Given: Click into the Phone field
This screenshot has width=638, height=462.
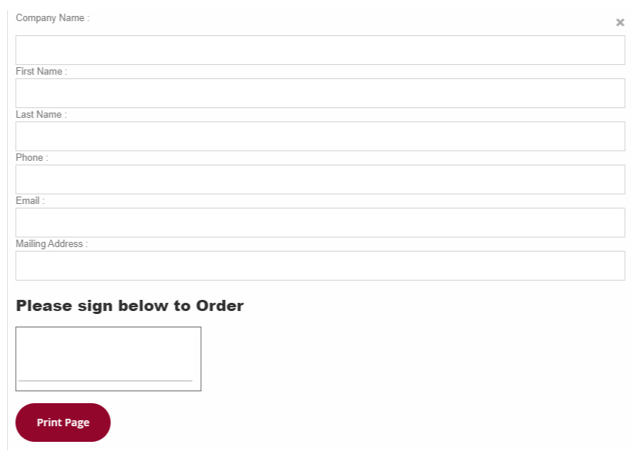Looking at the screenshot, I should [x=320, y=179].
